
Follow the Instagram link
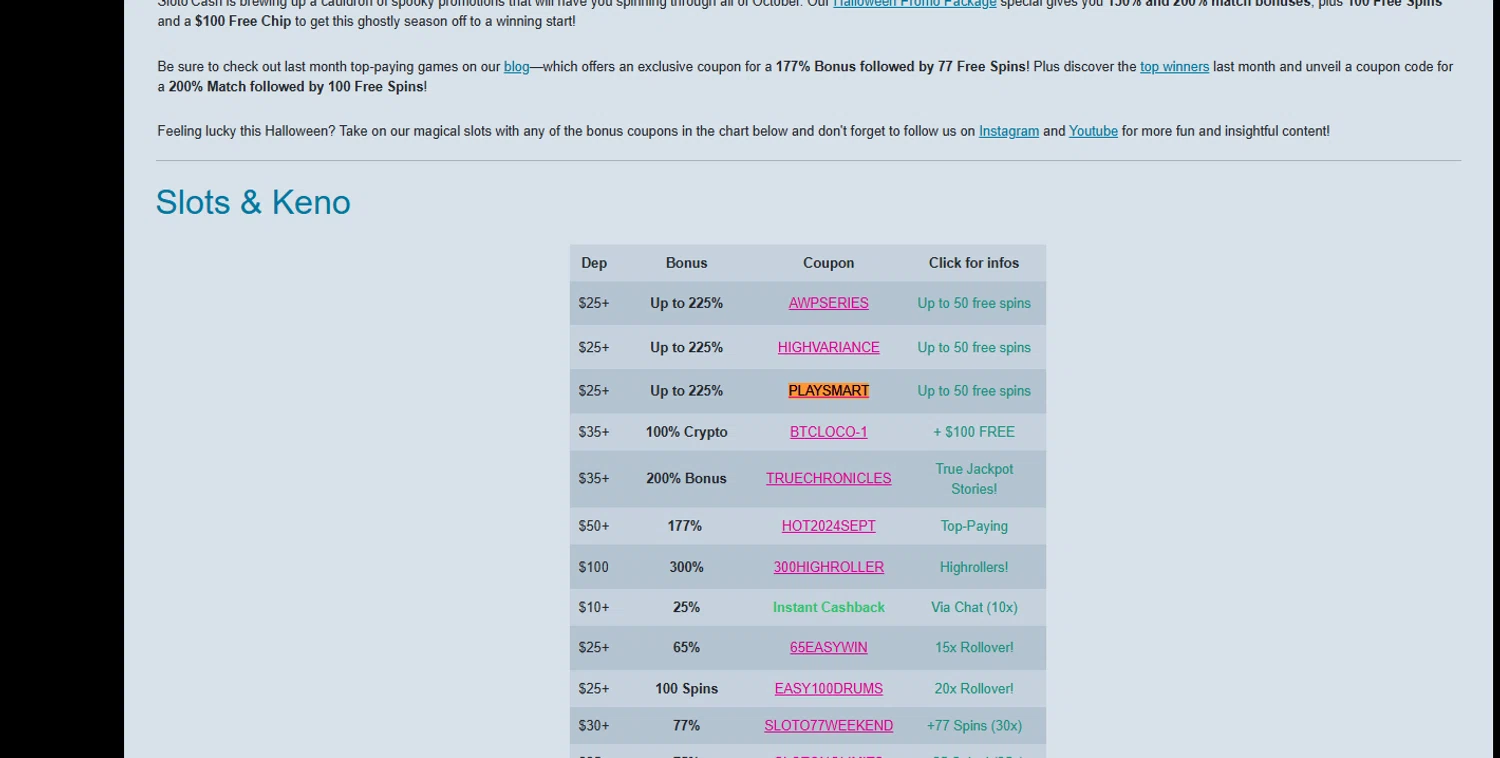coord(1009,131)
